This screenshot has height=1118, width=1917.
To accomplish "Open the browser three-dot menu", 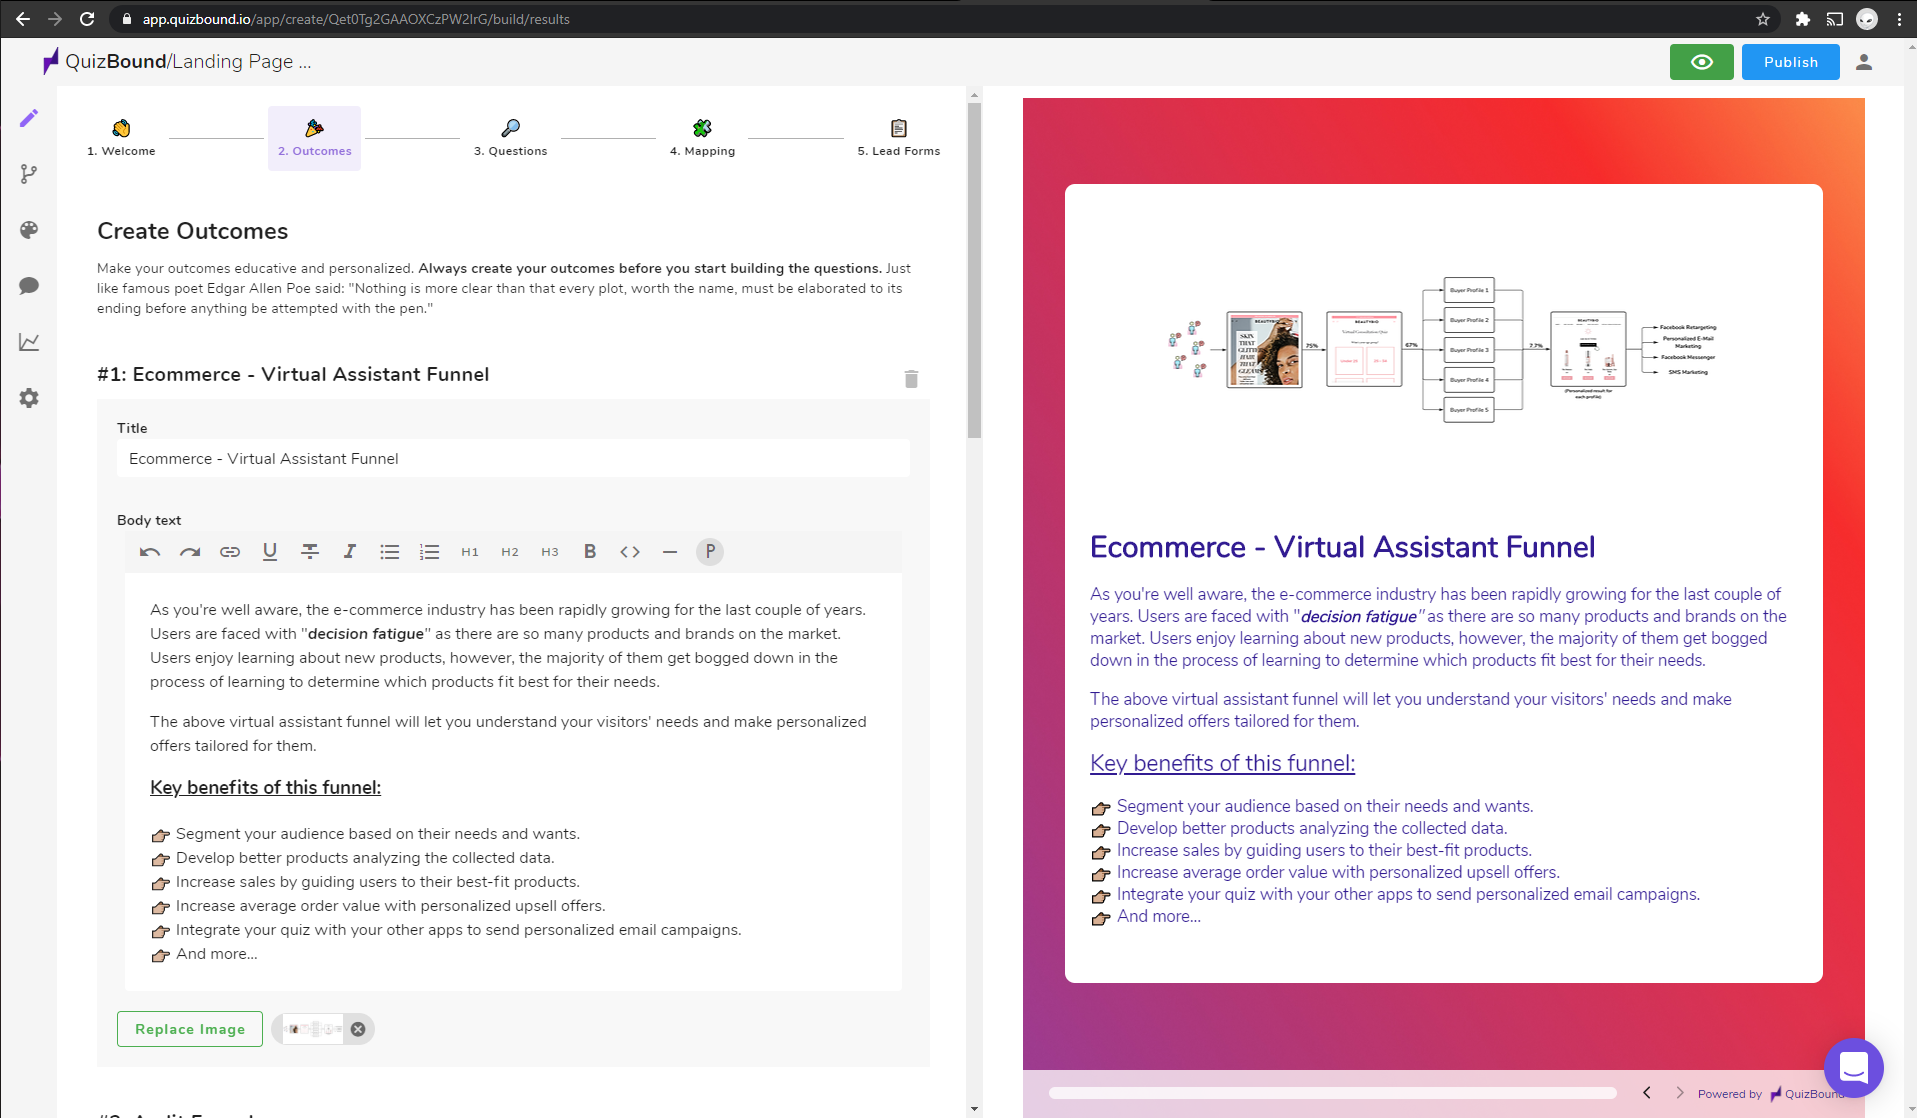I will [1899, 19].
